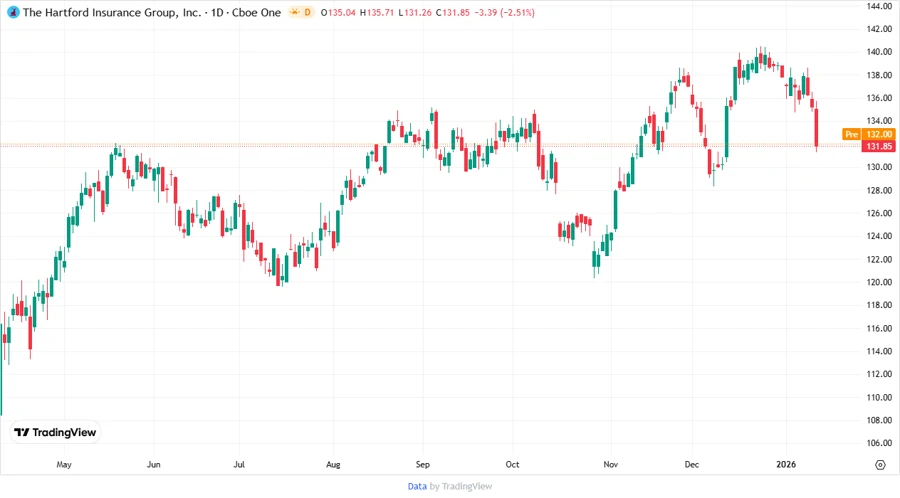
Task: Click the 136.00 price axis label
Action: (879, 98)
